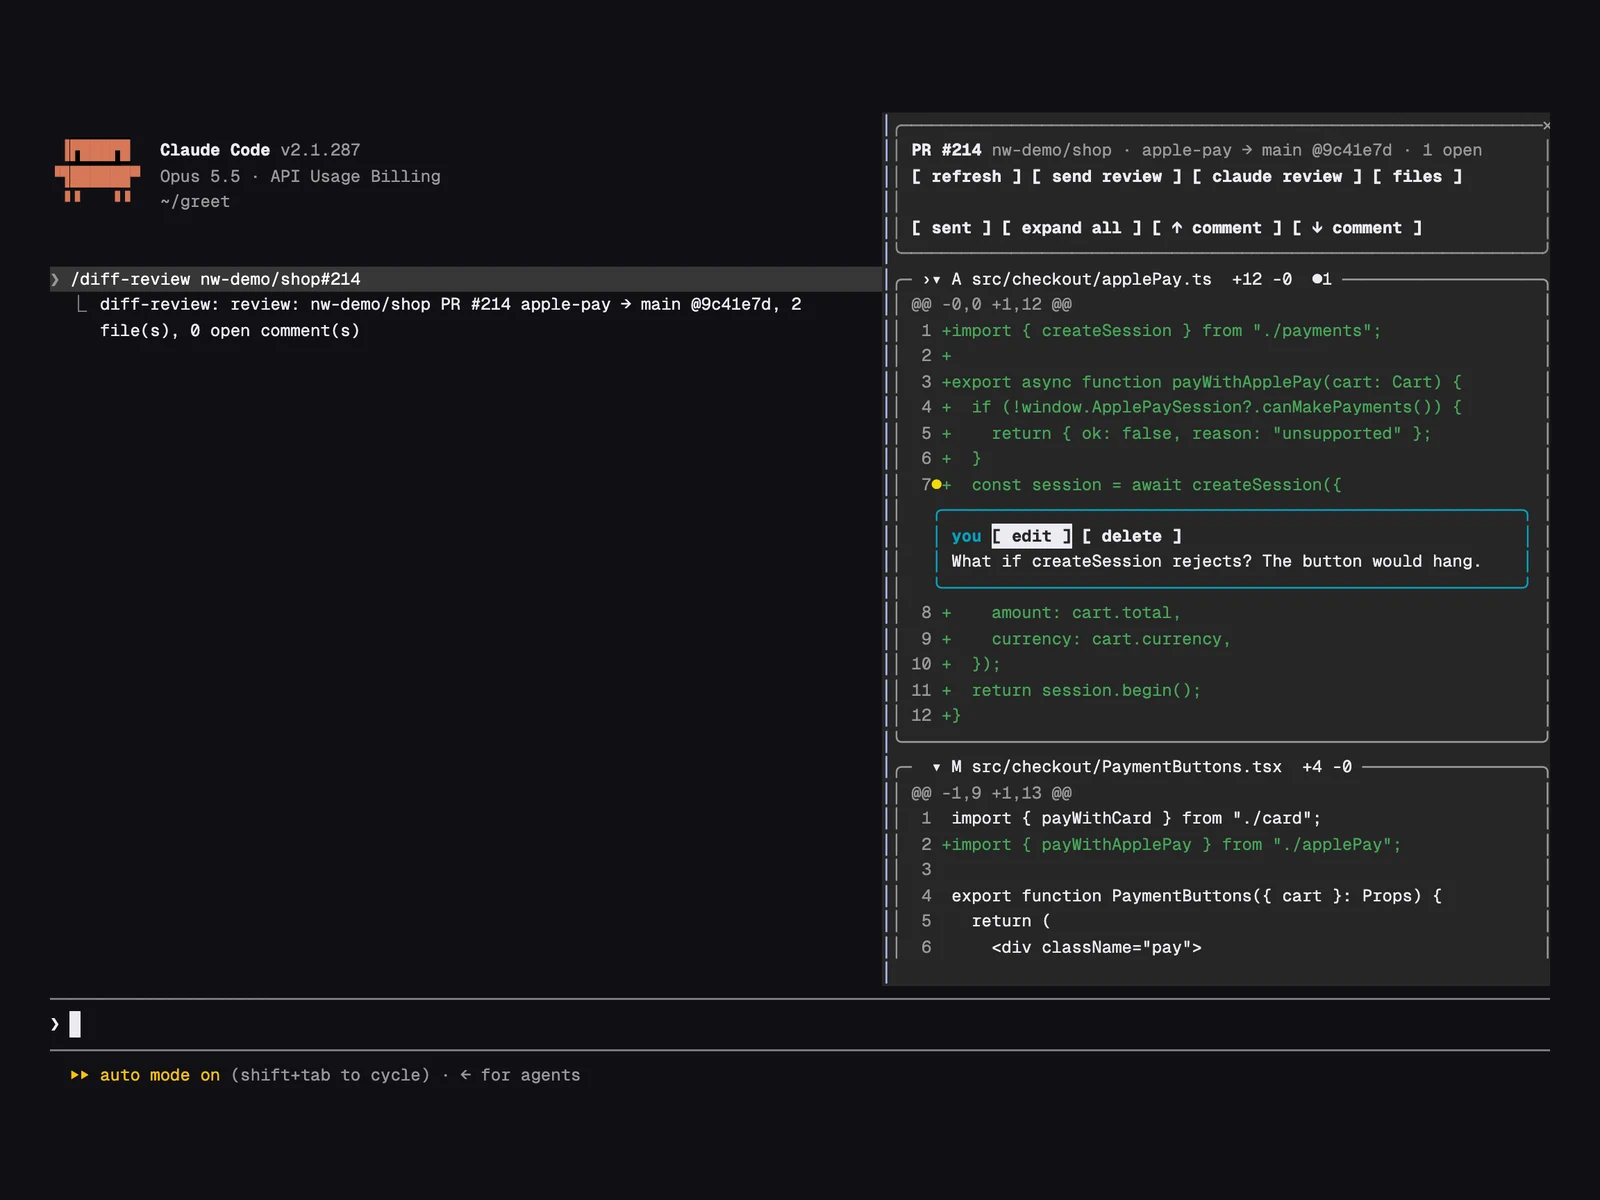Image resolution: width=1600 pixels, height=1200 pixels.
Task: Click the PR #214 title text
Action: point(946,150)
